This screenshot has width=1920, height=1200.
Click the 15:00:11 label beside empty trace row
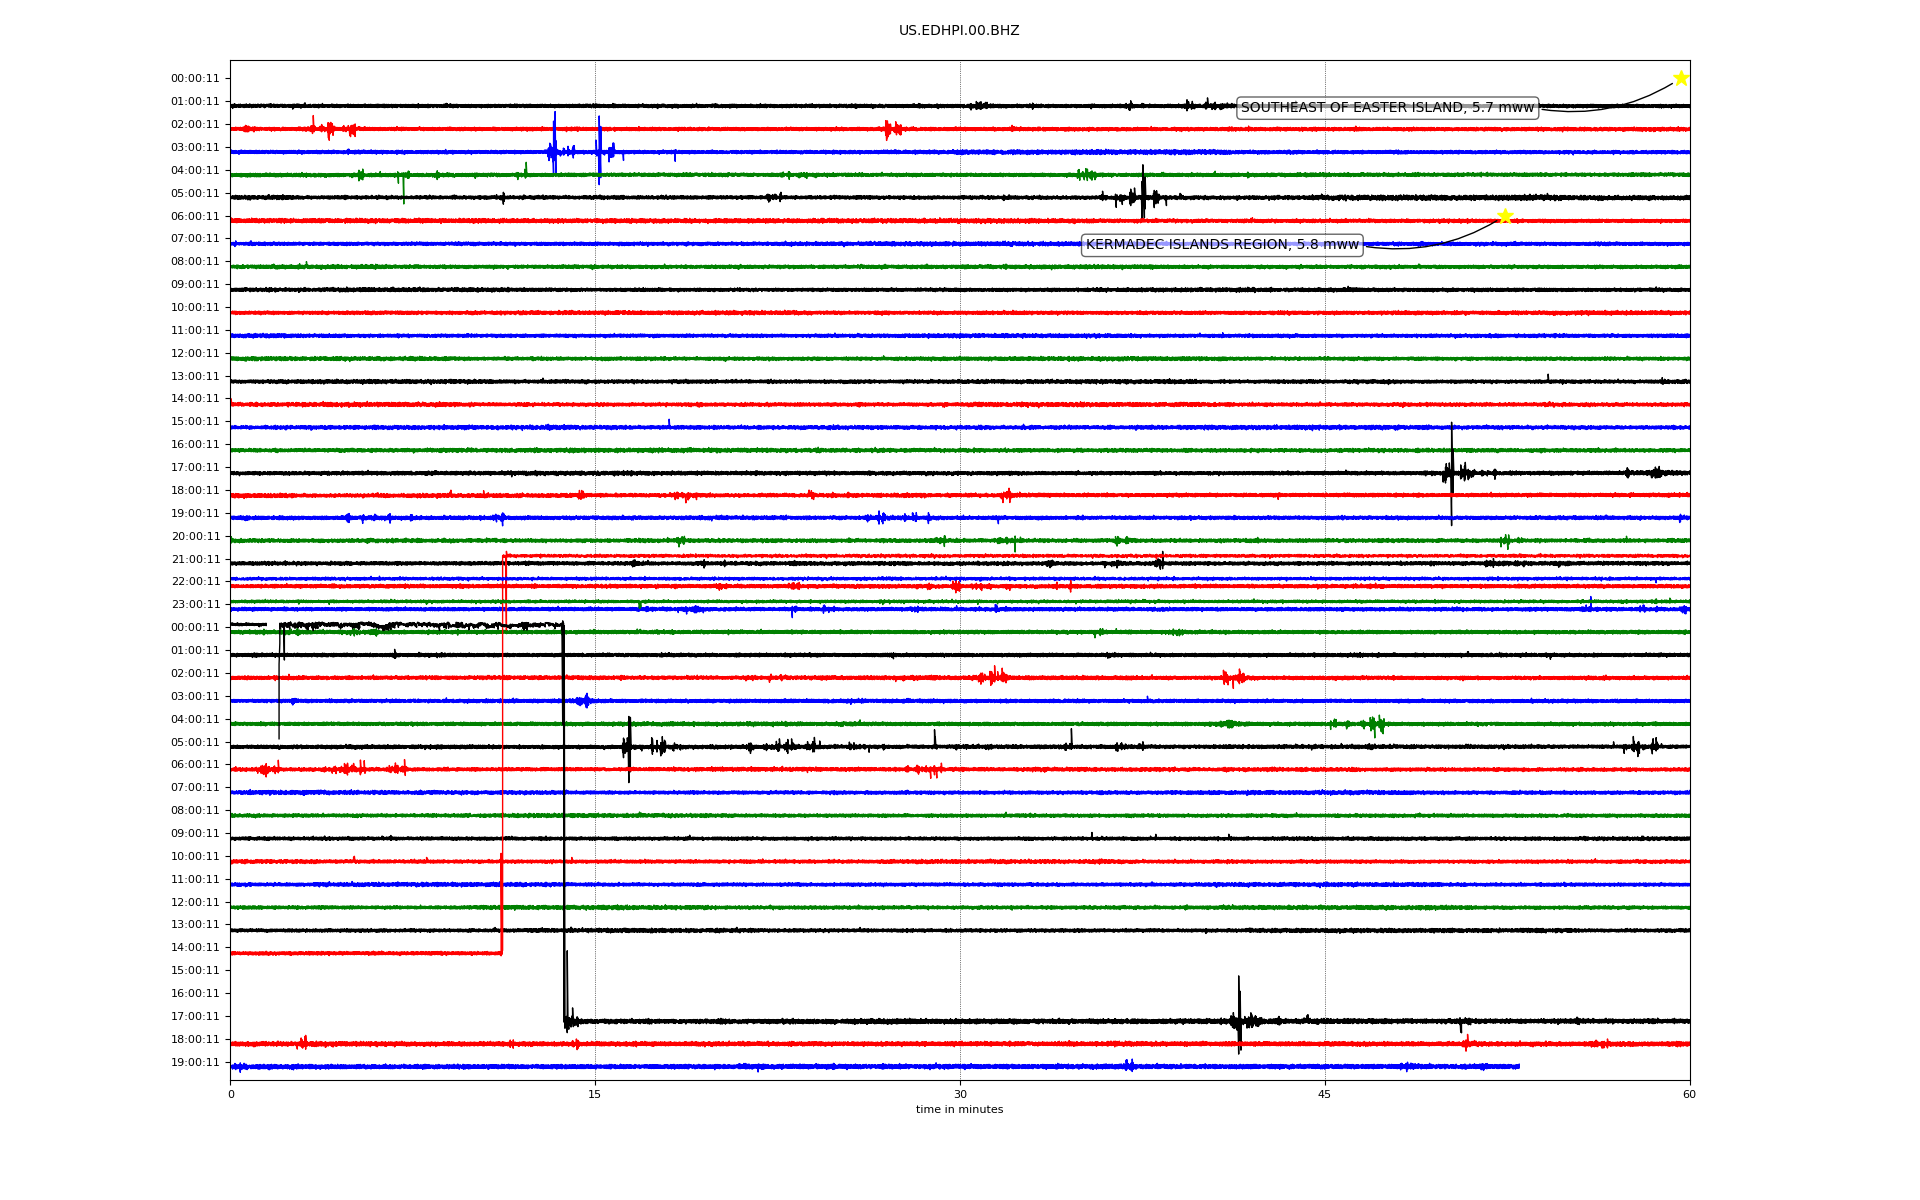[x=195, y=971]
